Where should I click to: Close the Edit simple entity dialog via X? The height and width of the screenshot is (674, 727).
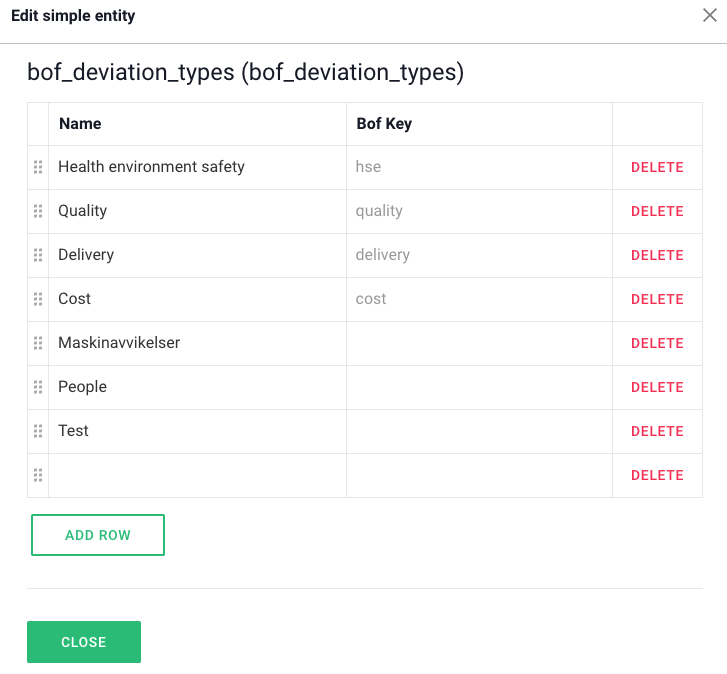point(710,15)
